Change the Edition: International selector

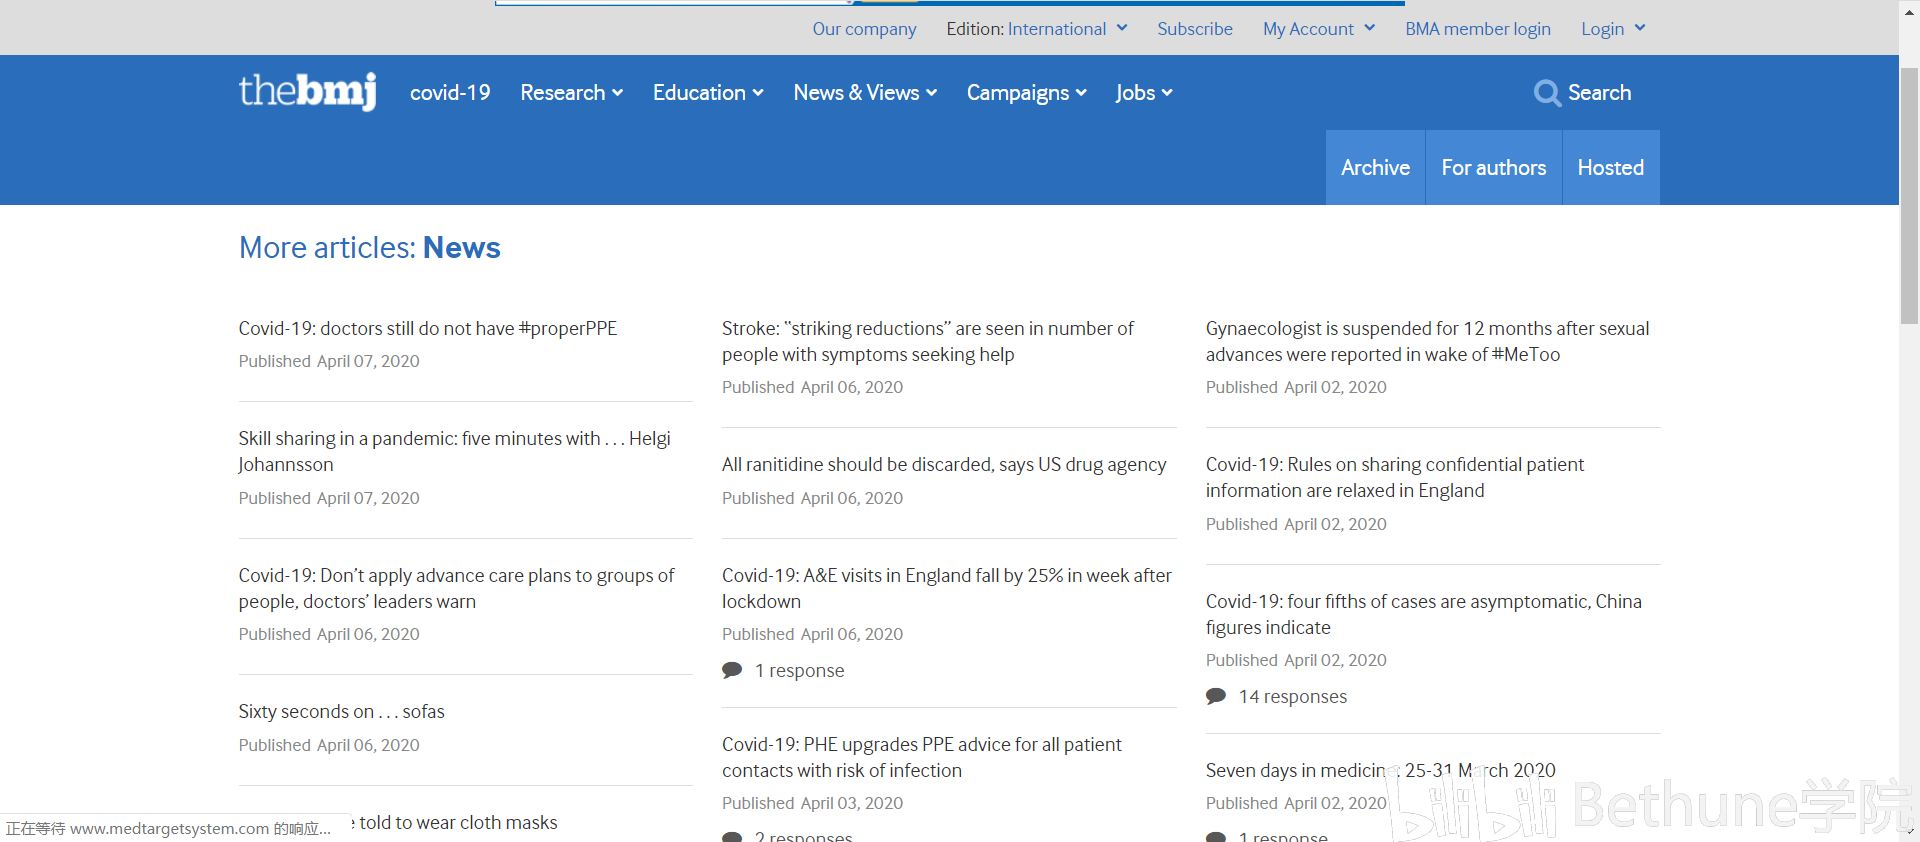click(1037, 29)
